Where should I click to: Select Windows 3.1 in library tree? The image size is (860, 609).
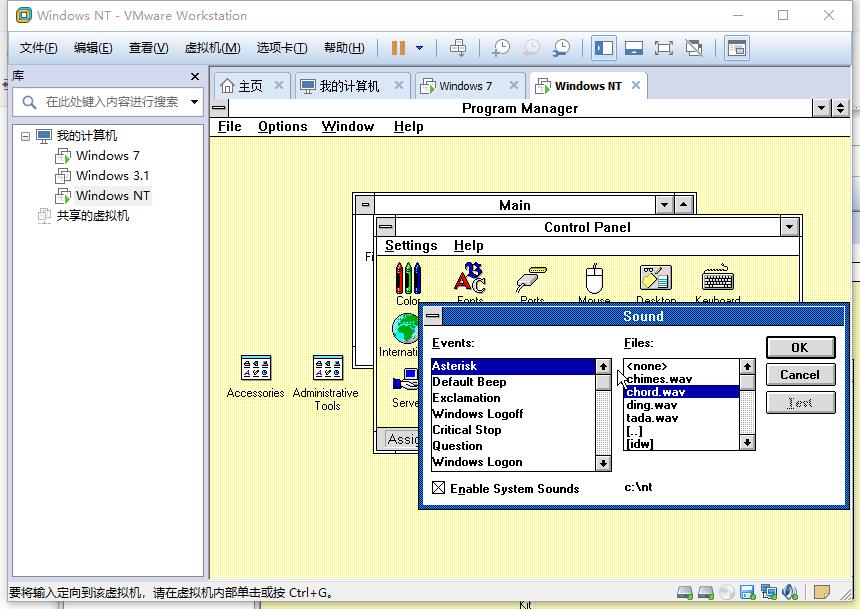point(112,176)
